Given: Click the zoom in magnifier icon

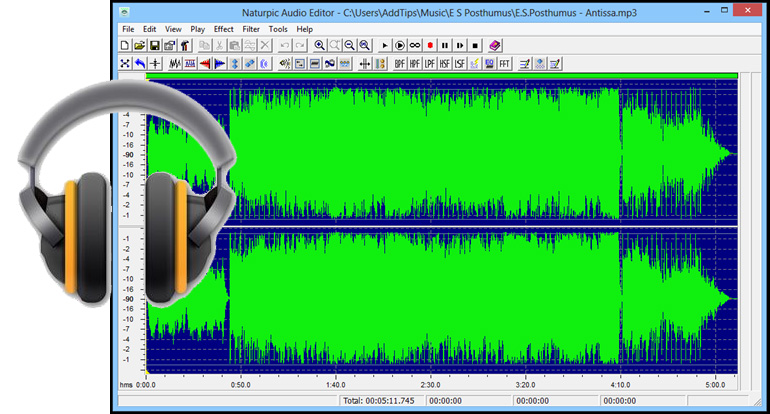Looking at the screenshot, I should tap(320, 46).
